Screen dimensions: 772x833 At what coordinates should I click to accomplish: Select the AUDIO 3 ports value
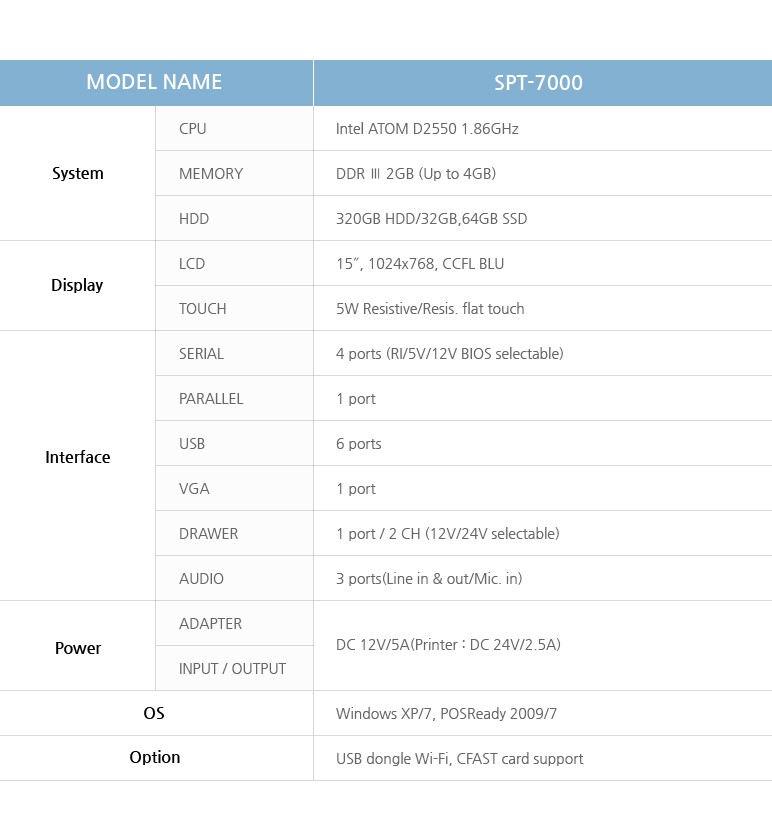point(429,579)
